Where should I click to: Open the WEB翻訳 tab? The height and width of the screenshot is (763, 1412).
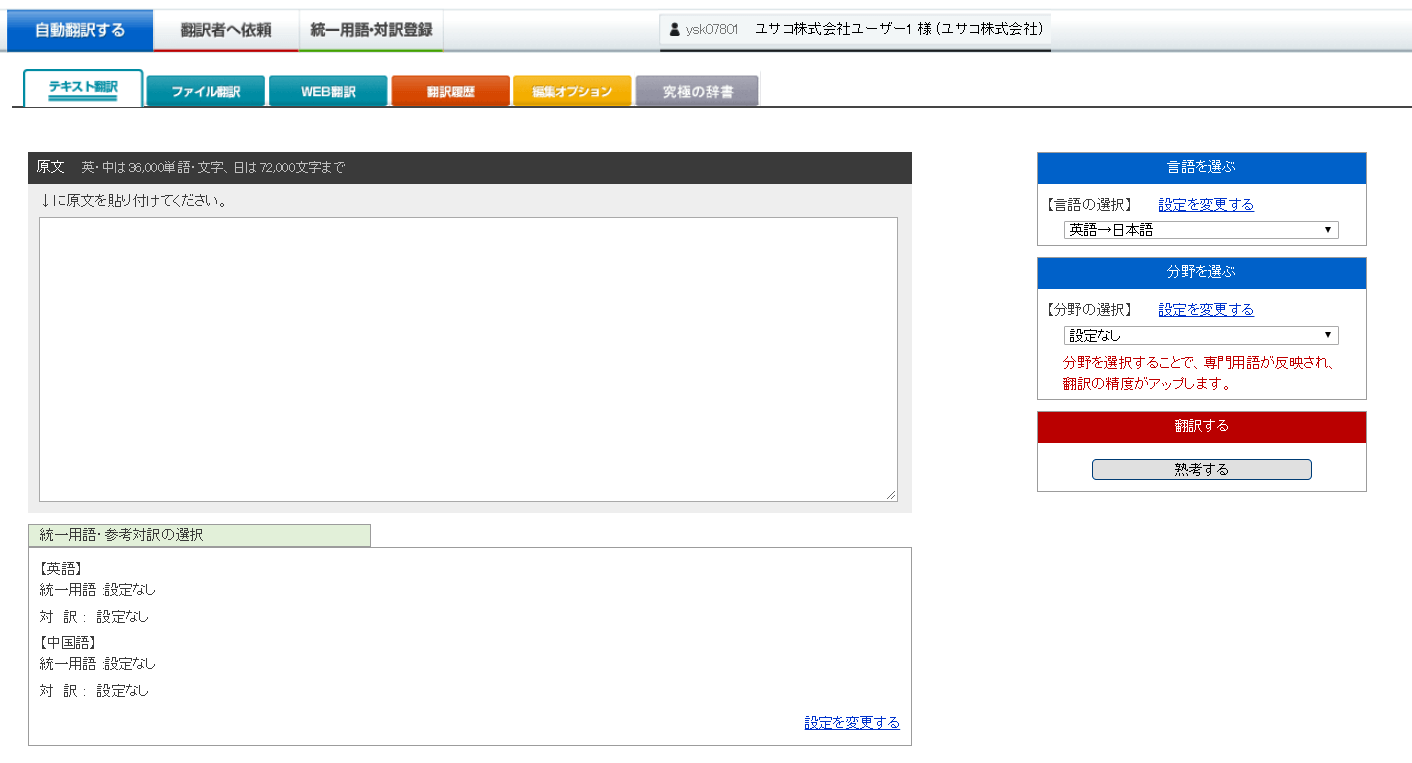coord(328,91)
